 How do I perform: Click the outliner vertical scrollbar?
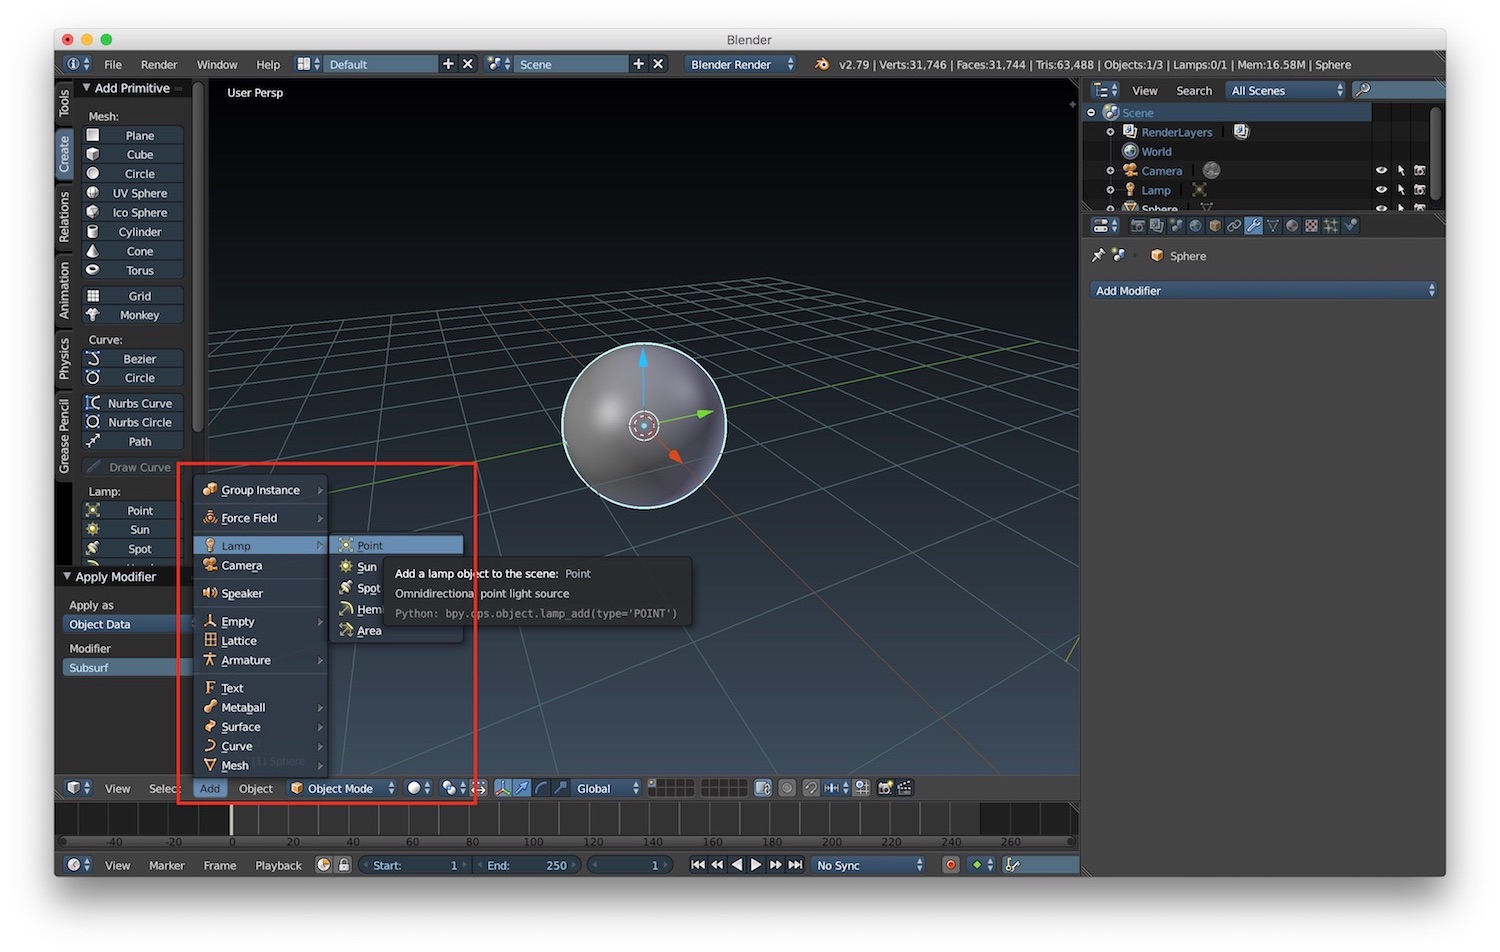point(1436,153)
